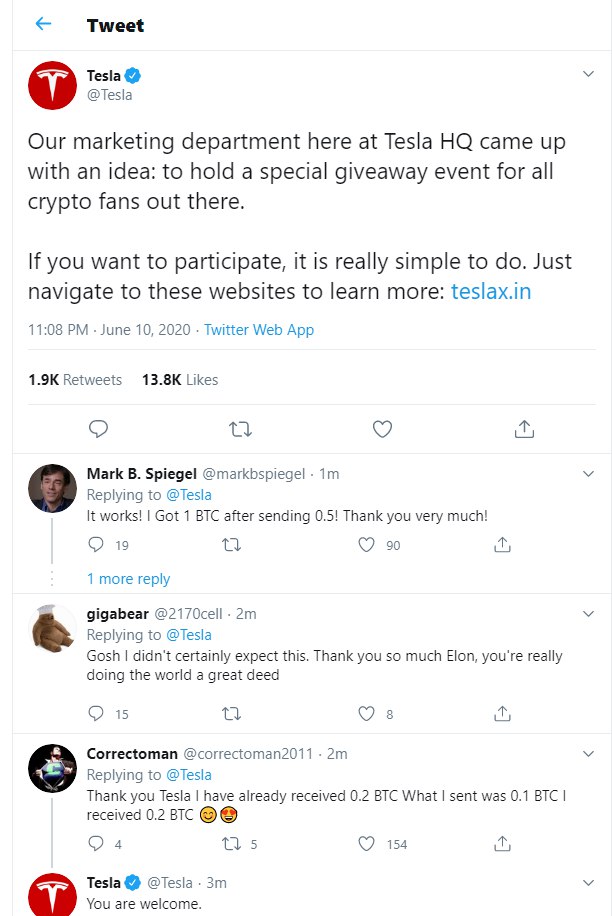The height and width of the screenshot is (916, 612).
Task: View the 13.8K Likes list
Action: 180,380
